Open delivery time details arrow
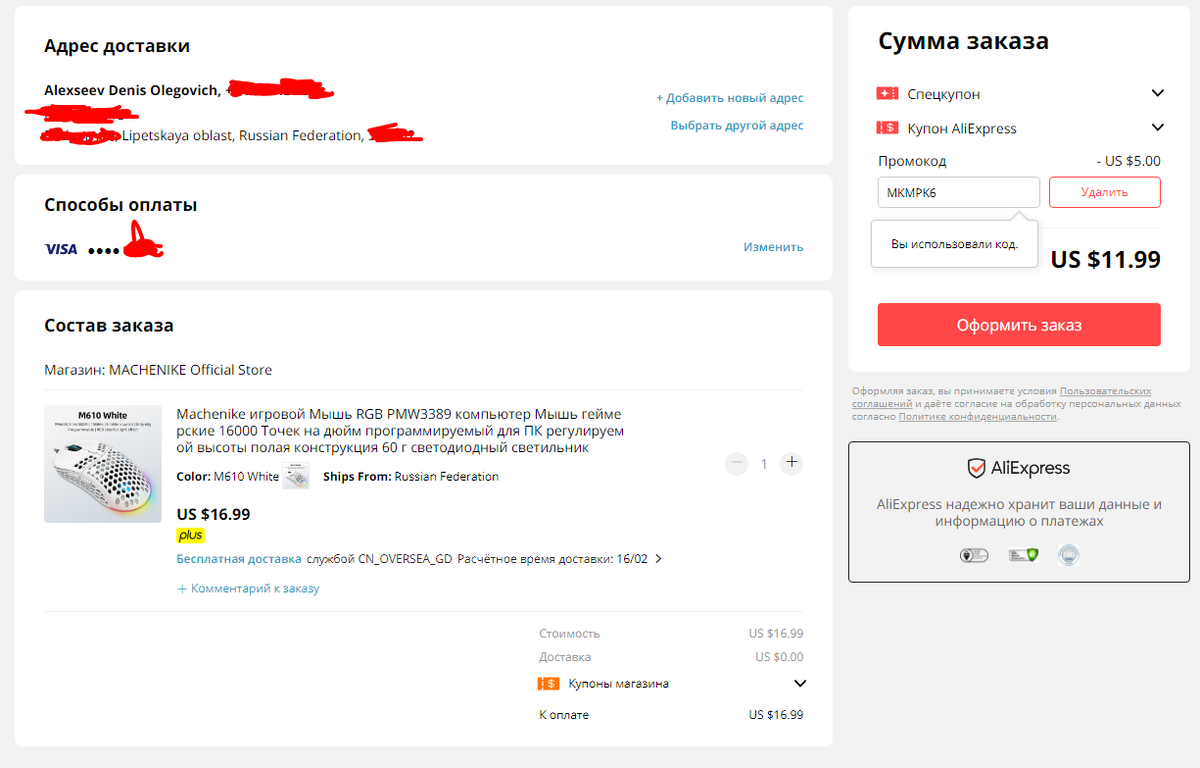Viewport: 1200px width, 768px height. coord(658,559)
